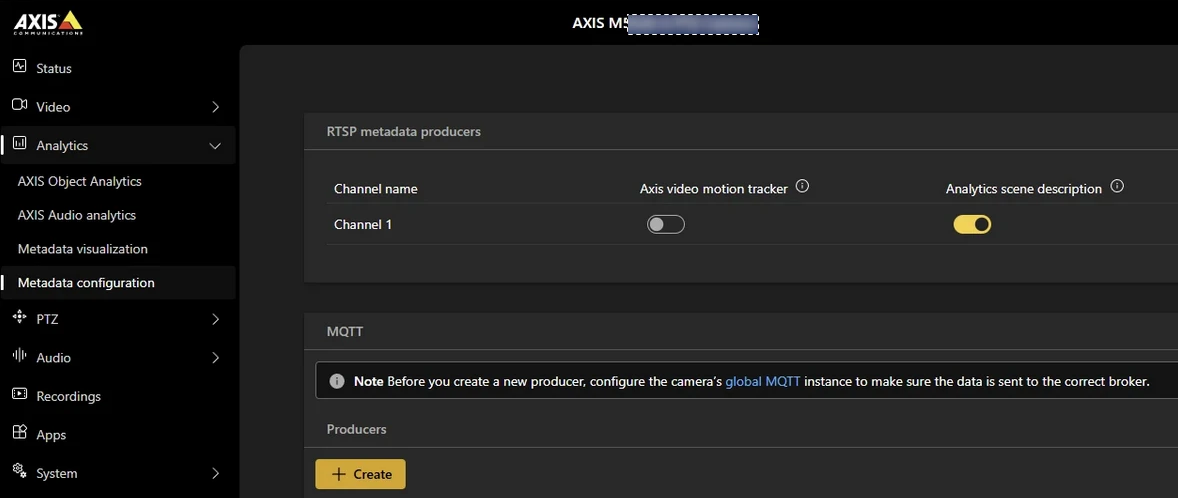
Task: Click the AXIS device title at top
Action: 666,23
